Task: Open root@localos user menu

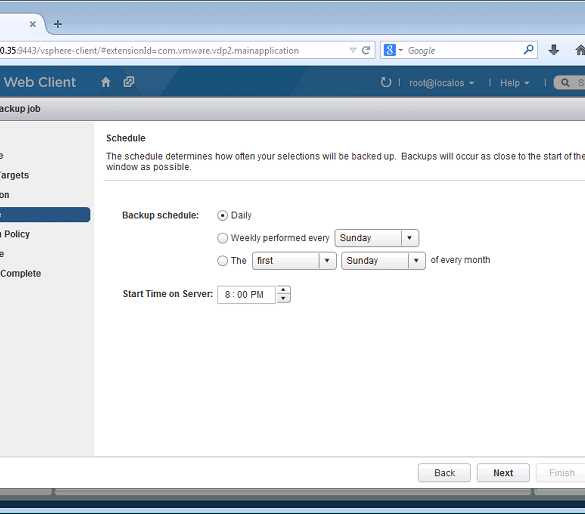Action: [x=441, y=83]
